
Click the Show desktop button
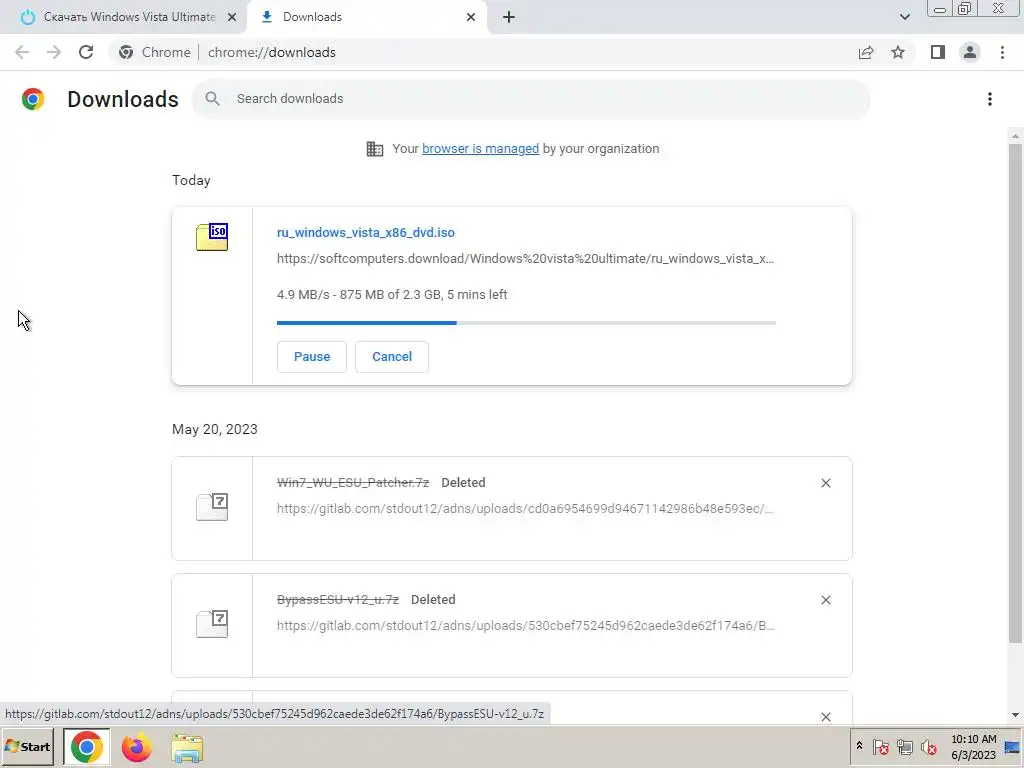(1013, 747)
